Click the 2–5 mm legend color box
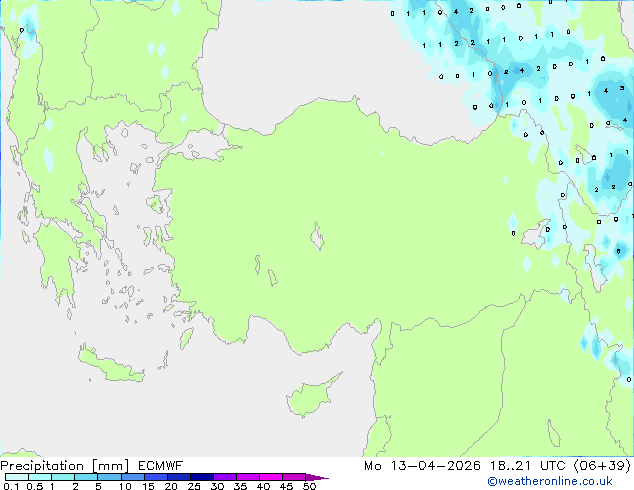634x490 pixels. coord(86,477)
